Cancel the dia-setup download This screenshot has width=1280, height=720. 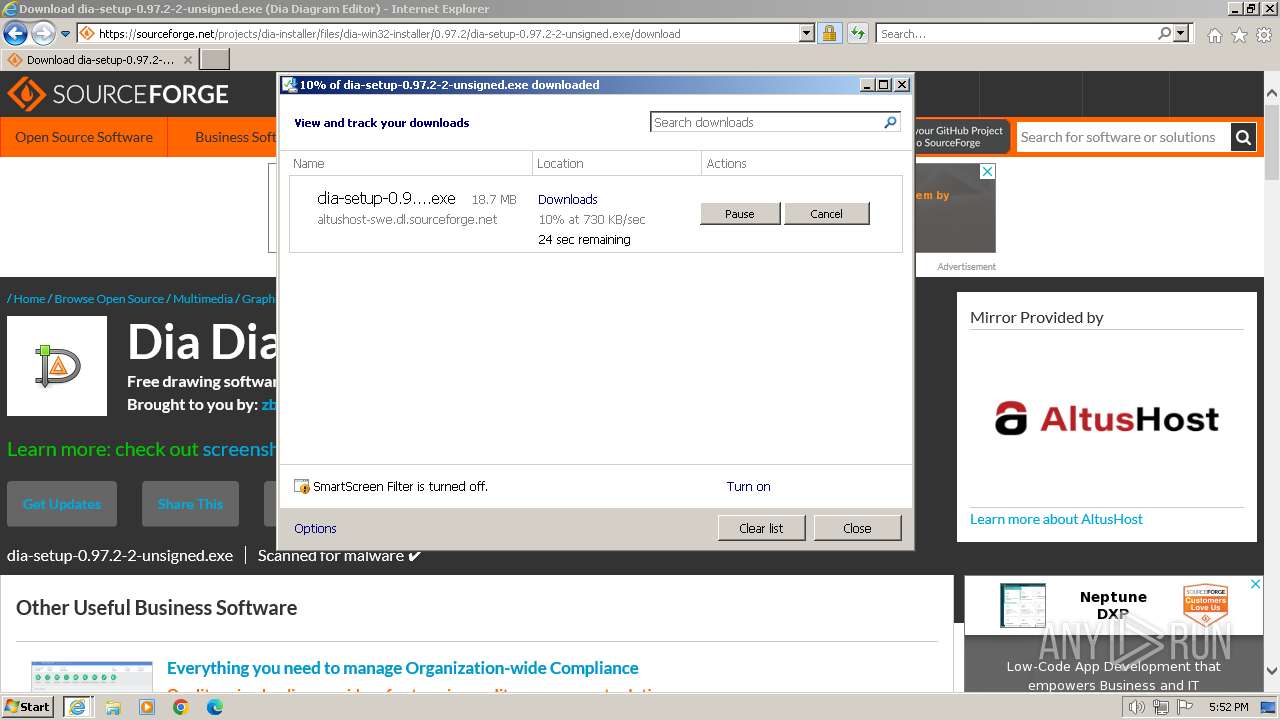pos(827,214)
